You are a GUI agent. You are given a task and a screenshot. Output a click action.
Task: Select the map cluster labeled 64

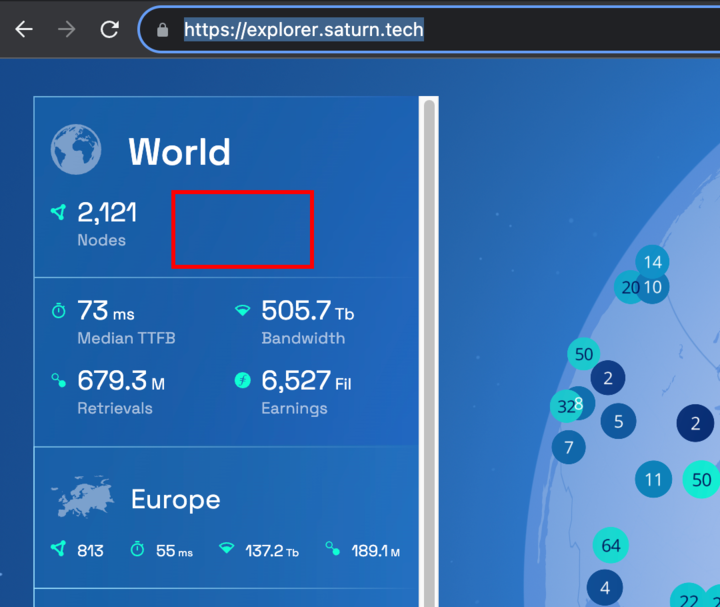tap(610, 545)
